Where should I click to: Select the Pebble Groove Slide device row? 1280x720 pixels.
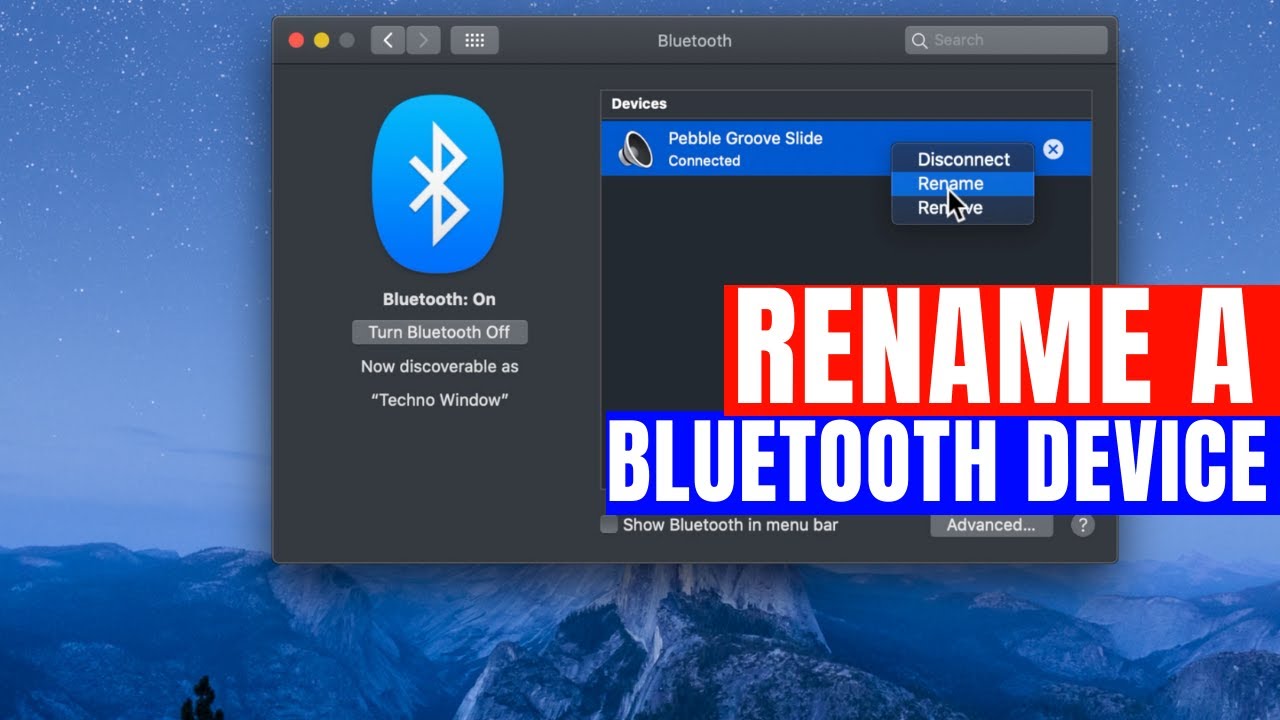coord(846,149)
